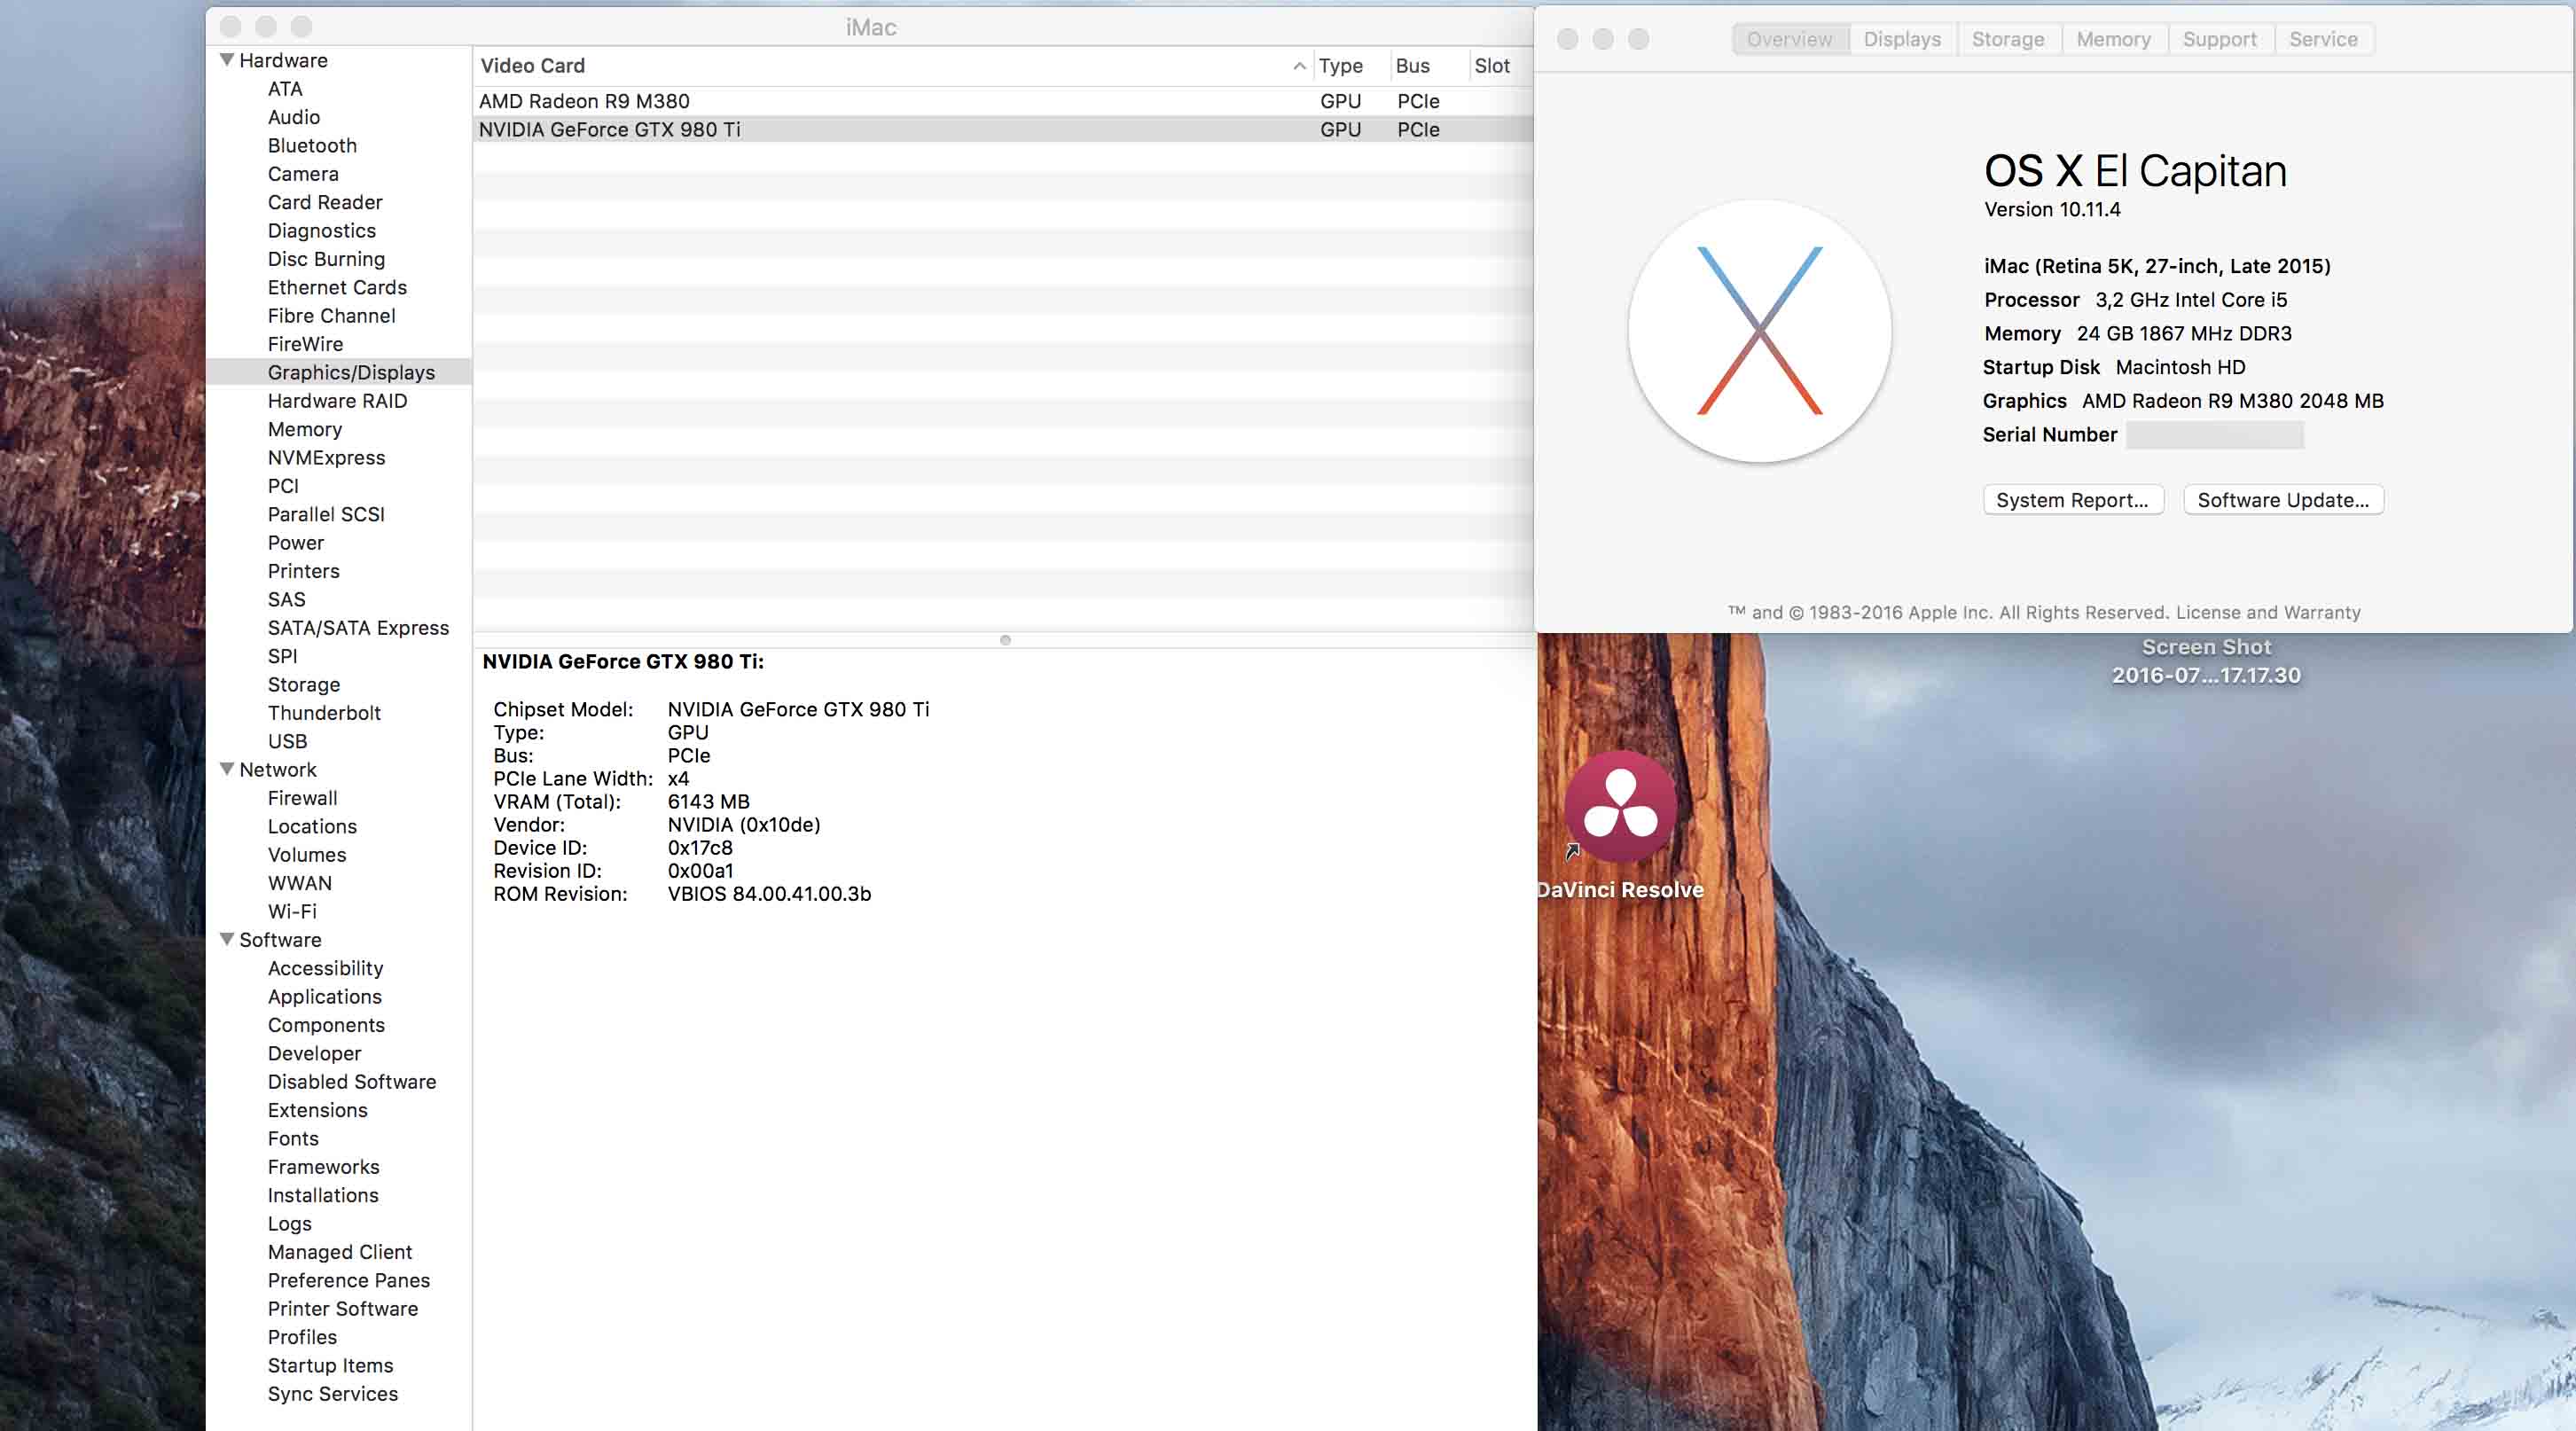
Task: Select Extensions under Software
Action: coord(317,1110)
